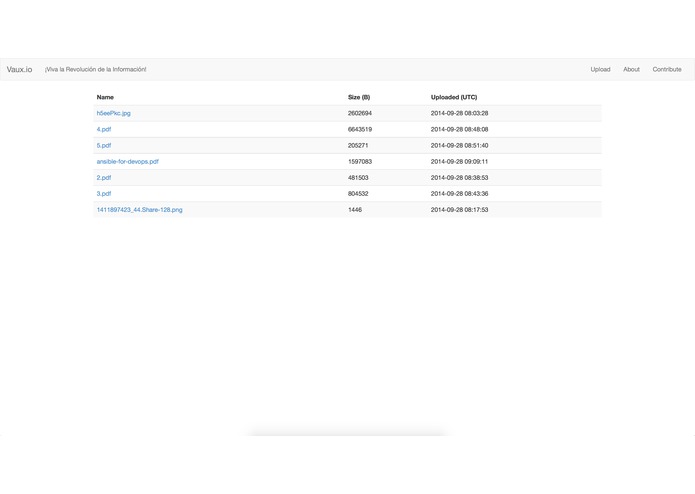This screenshot has height=494, width=695.
Task: Open the 2.pdf file link
Action: pyautogui.click(x=104, y=178)
